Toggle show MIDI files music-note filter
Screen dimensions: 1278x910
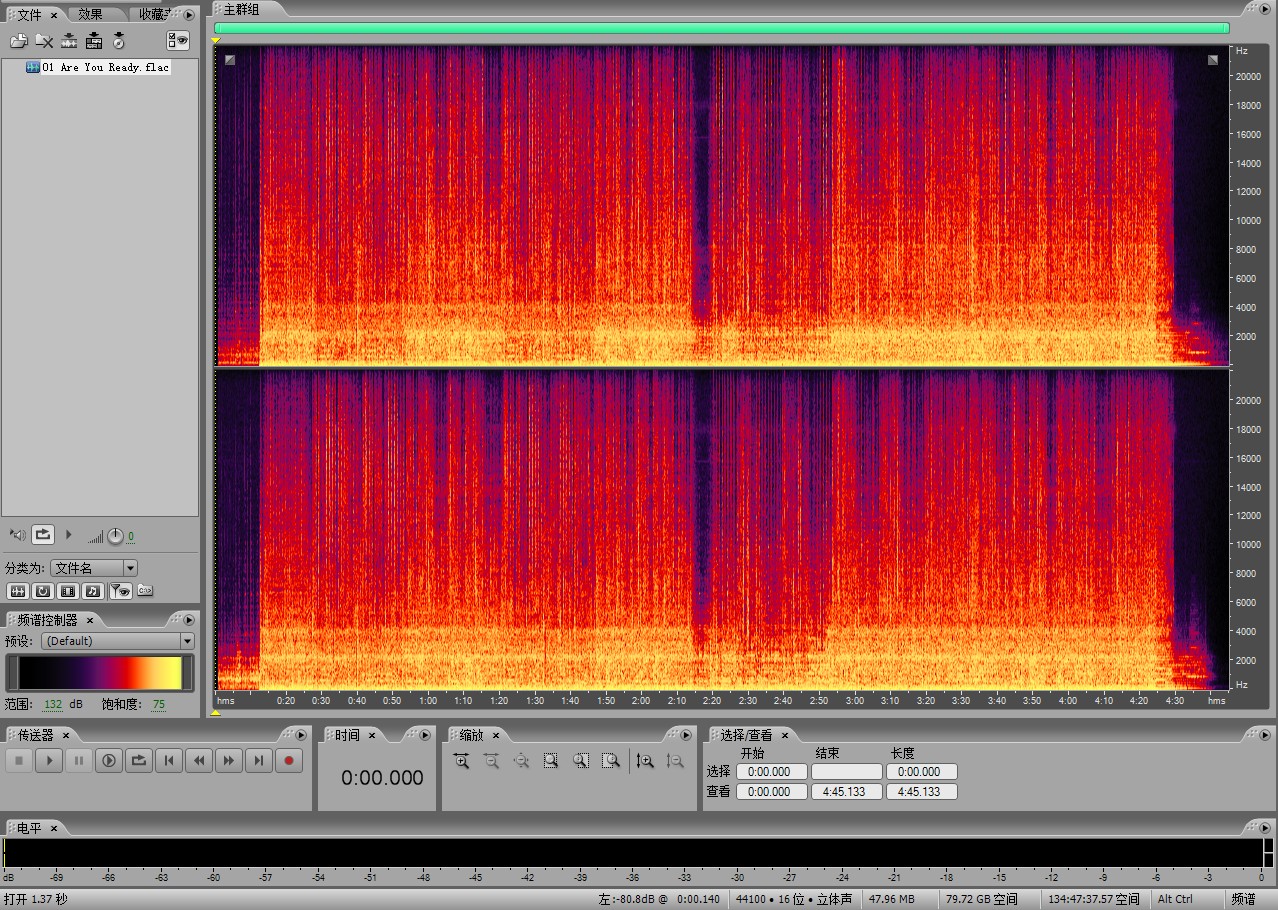[93, 591]
